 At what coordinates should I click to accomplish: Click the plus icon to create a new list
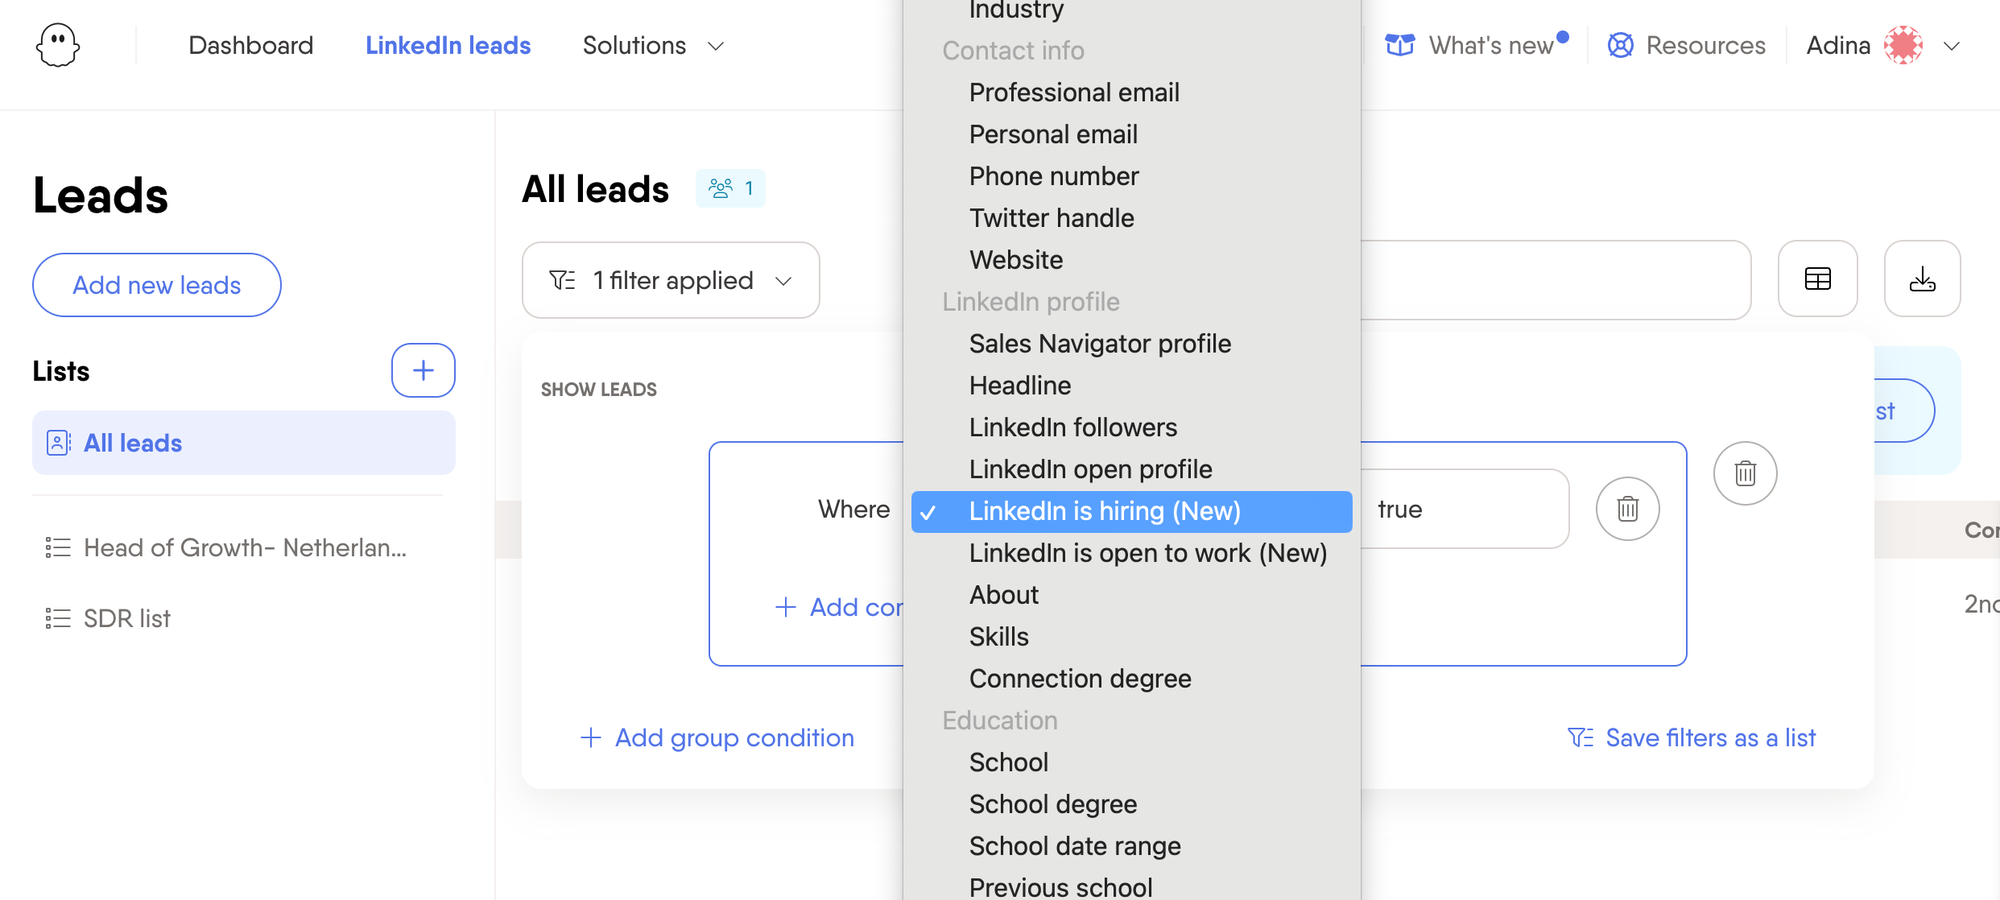(x=423, y=370)
